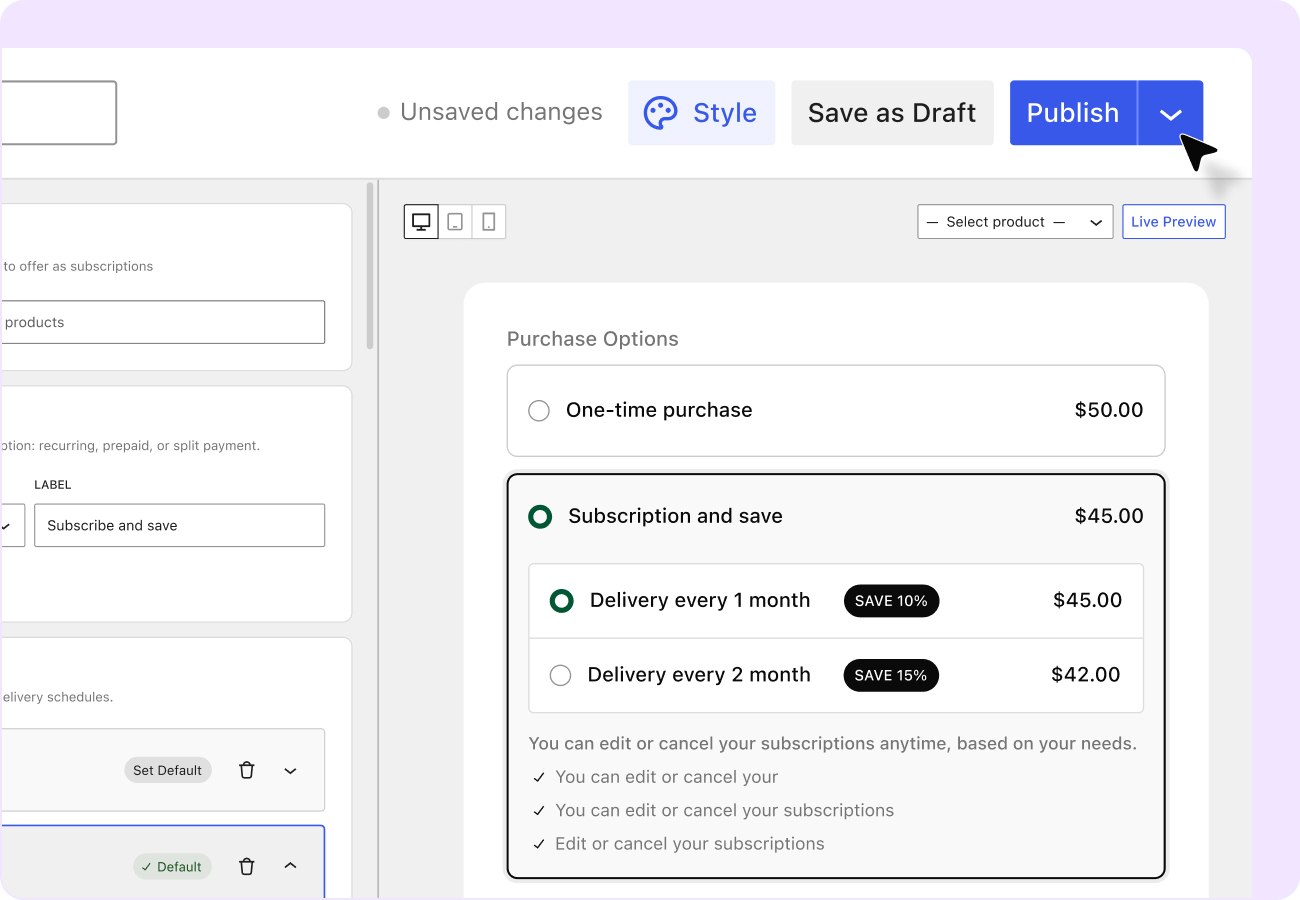Click Save as Draft
Image resolution: width=1300 pixels, height=900 pixels.
(x=892, y=113)
